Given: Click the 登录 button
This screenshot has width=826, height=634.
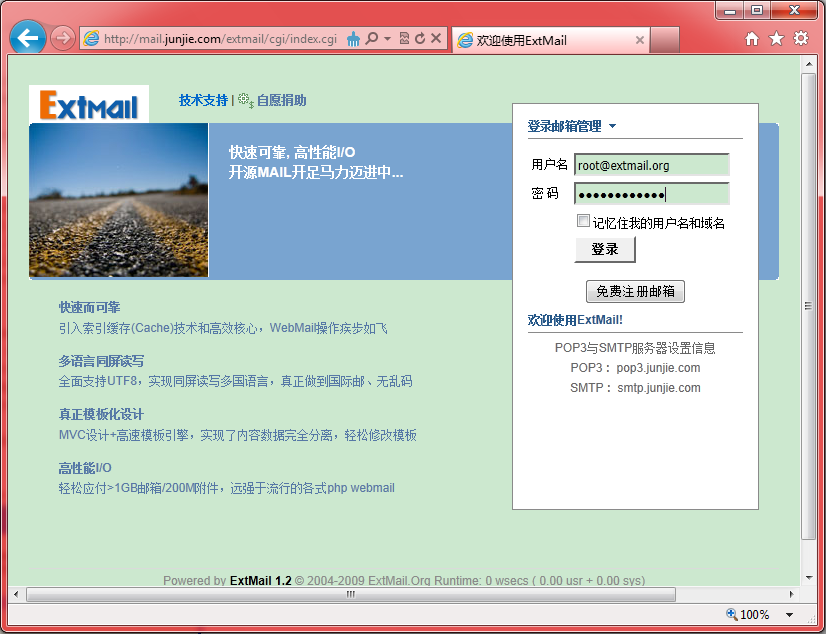Looking at the screenshot, I should (605, 249).
